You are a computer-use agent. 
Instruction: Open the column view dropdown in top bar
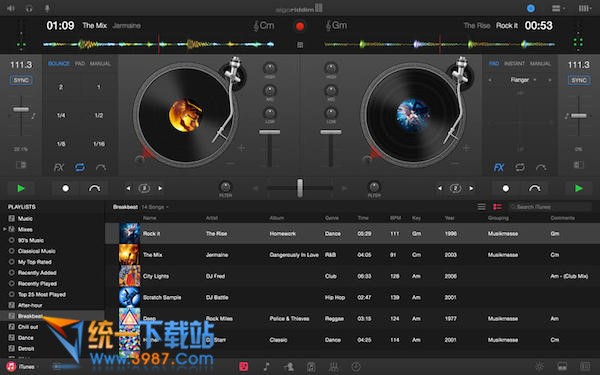584,8
